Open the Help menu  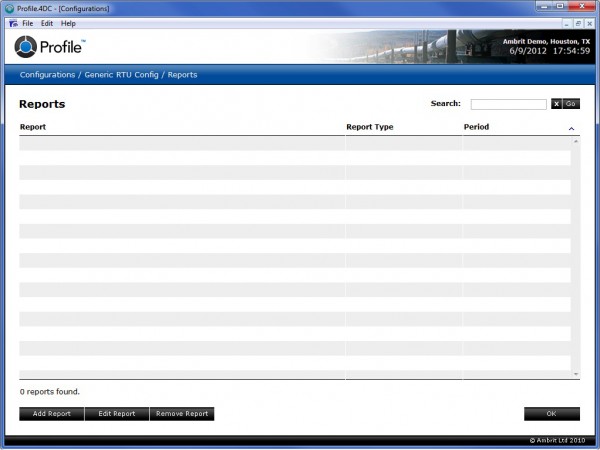click(x=68, y=23)
